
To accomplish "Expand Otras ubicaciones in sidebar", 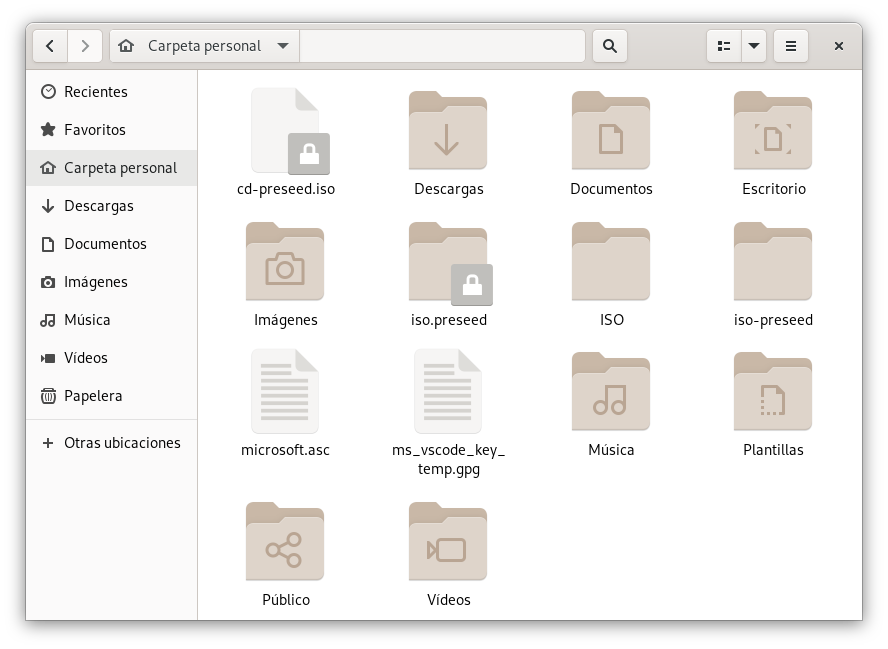I will click(121, 443).
